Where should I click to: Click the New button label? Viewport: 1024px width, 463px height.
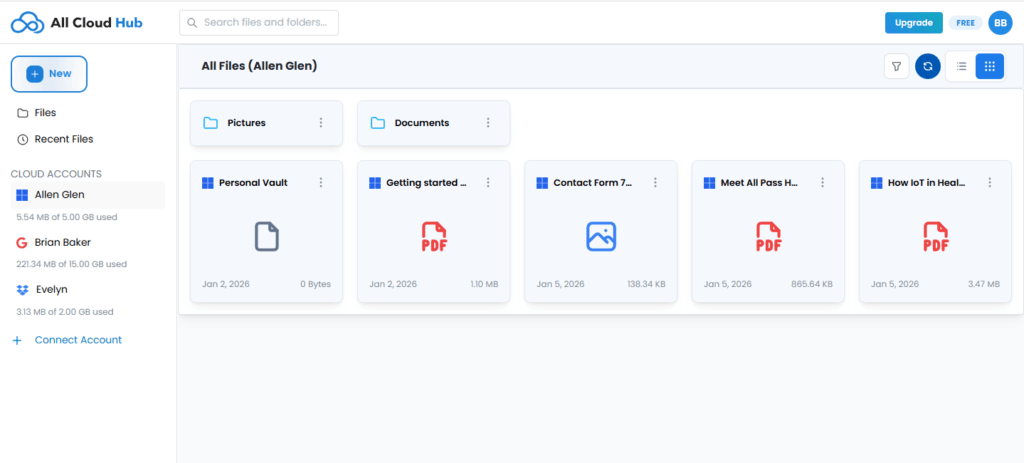[x=60, y=74]
